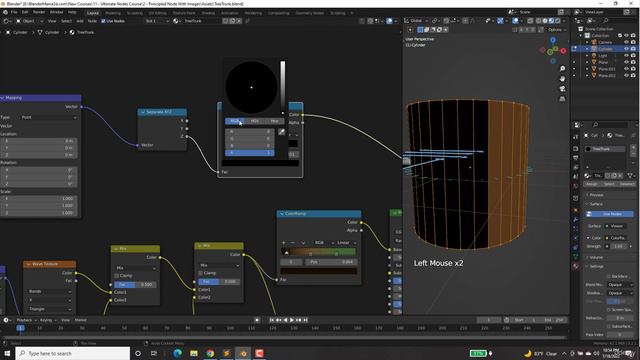Screen dimensions: 640x360
Task: Expand the Camera item in outliner
Action: click(587, 42)
